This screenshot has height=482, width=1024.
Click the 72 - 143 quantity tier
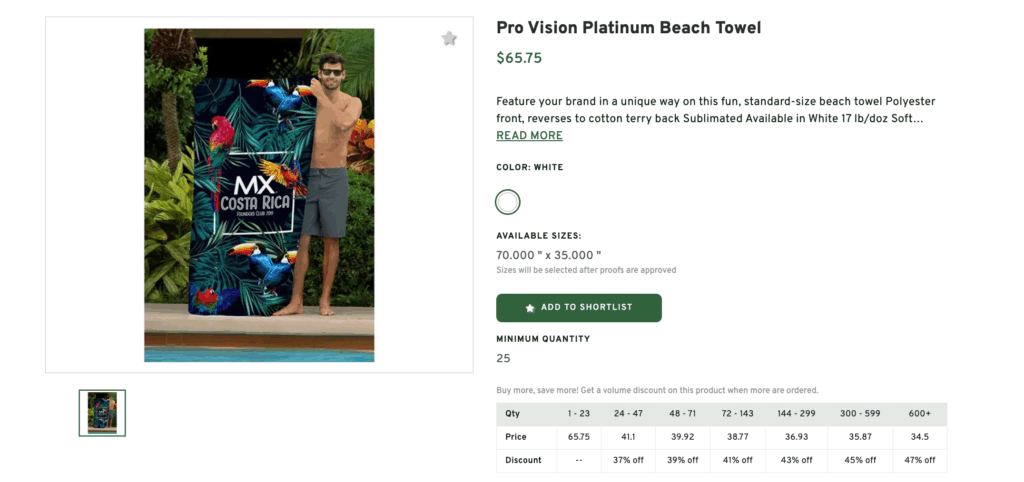(x=738, y=414)
